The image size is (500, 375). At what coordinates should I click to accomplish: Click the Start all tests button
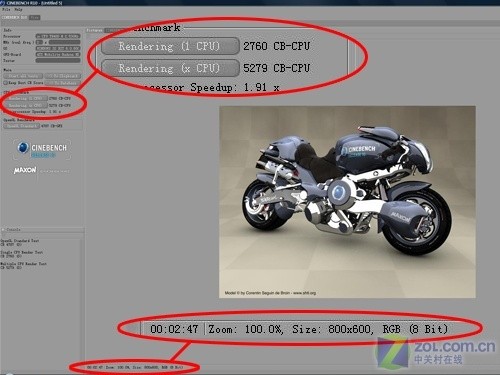point(23,76)
